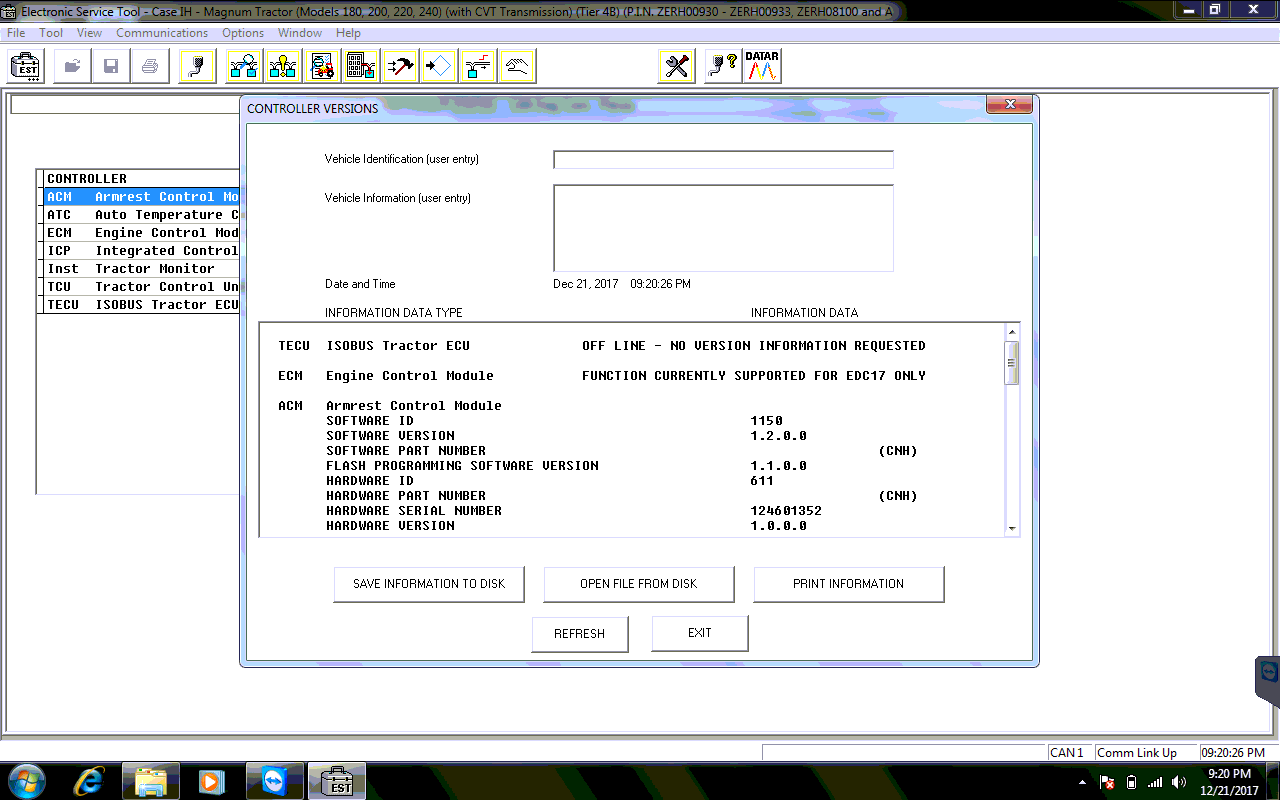The image size is (1280, 800).
Task: Open the Communications menu
Action: click(162, 33)
